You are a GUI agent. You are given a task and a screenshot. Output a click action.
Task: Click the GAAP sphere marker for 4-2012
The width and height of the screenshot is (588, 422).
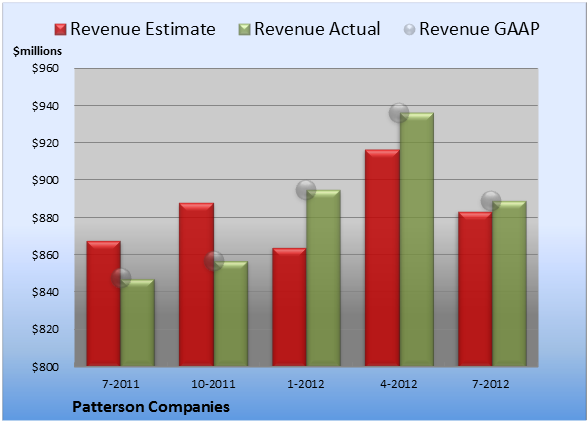pyautogui.click(x=399, y=112)
